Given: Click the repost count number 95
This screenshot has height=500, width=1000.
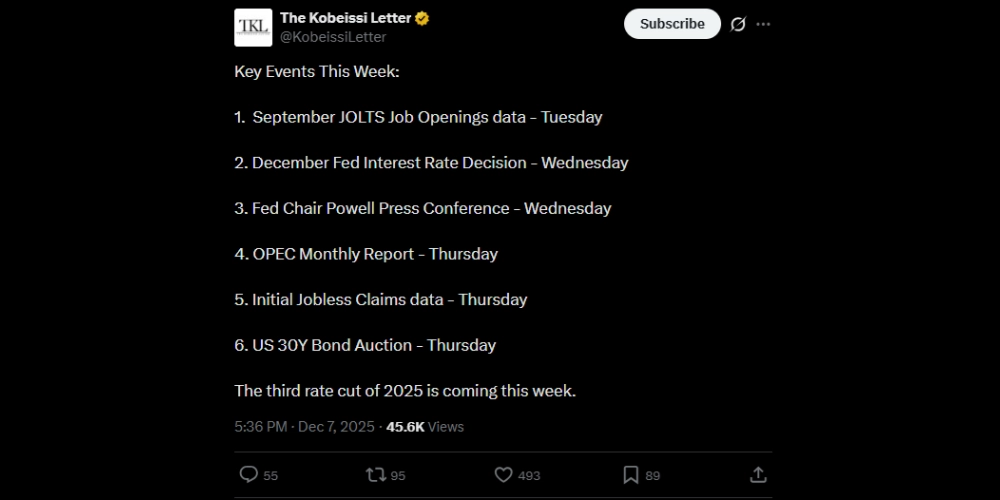Looking at the screenshot, I should pyautogui.click(x=398, y=476).
